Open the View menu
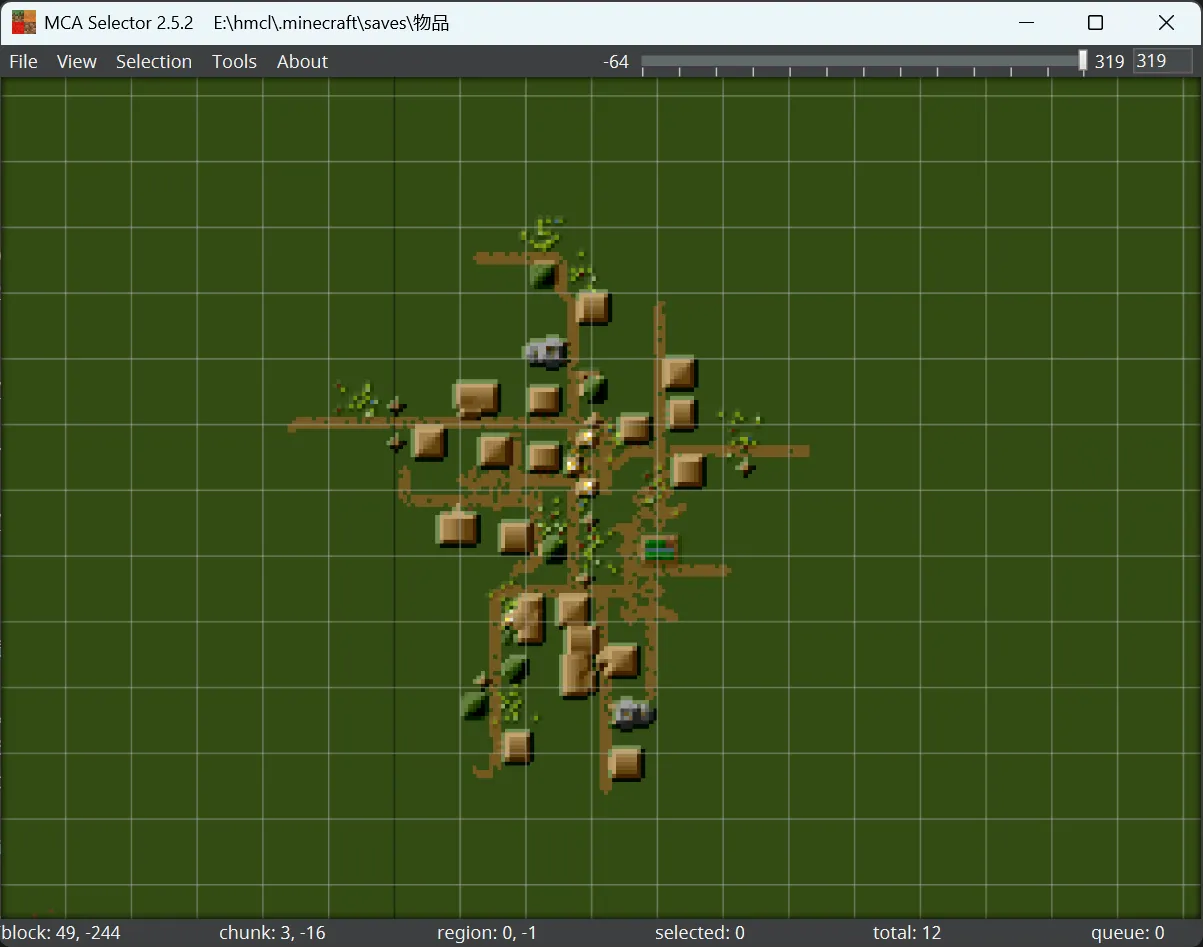This screenshot has height=947, width=1203. point(77,62)
